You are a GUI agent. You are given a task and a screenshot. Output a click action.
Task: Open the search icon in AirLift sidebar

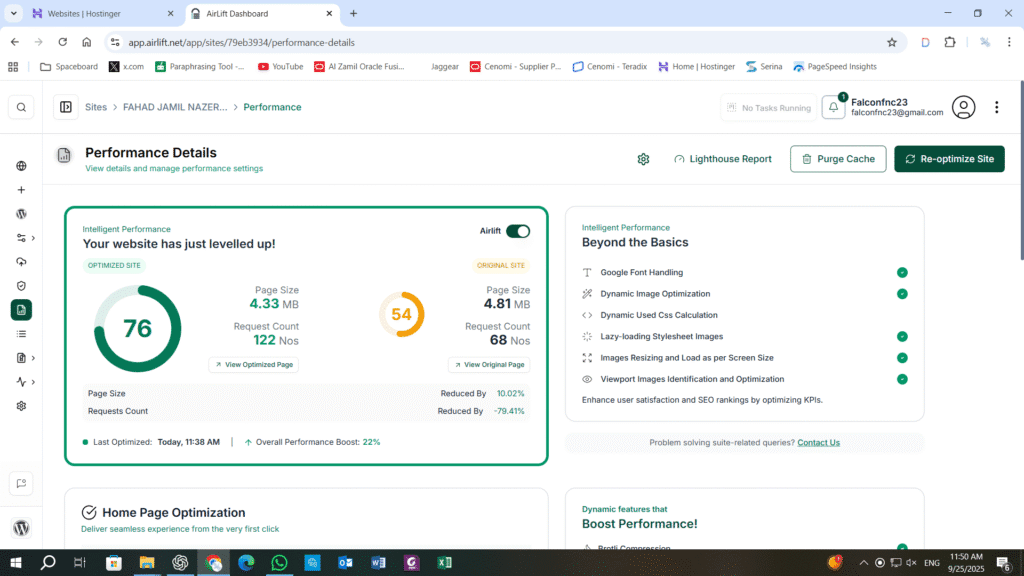pos(21,107)
